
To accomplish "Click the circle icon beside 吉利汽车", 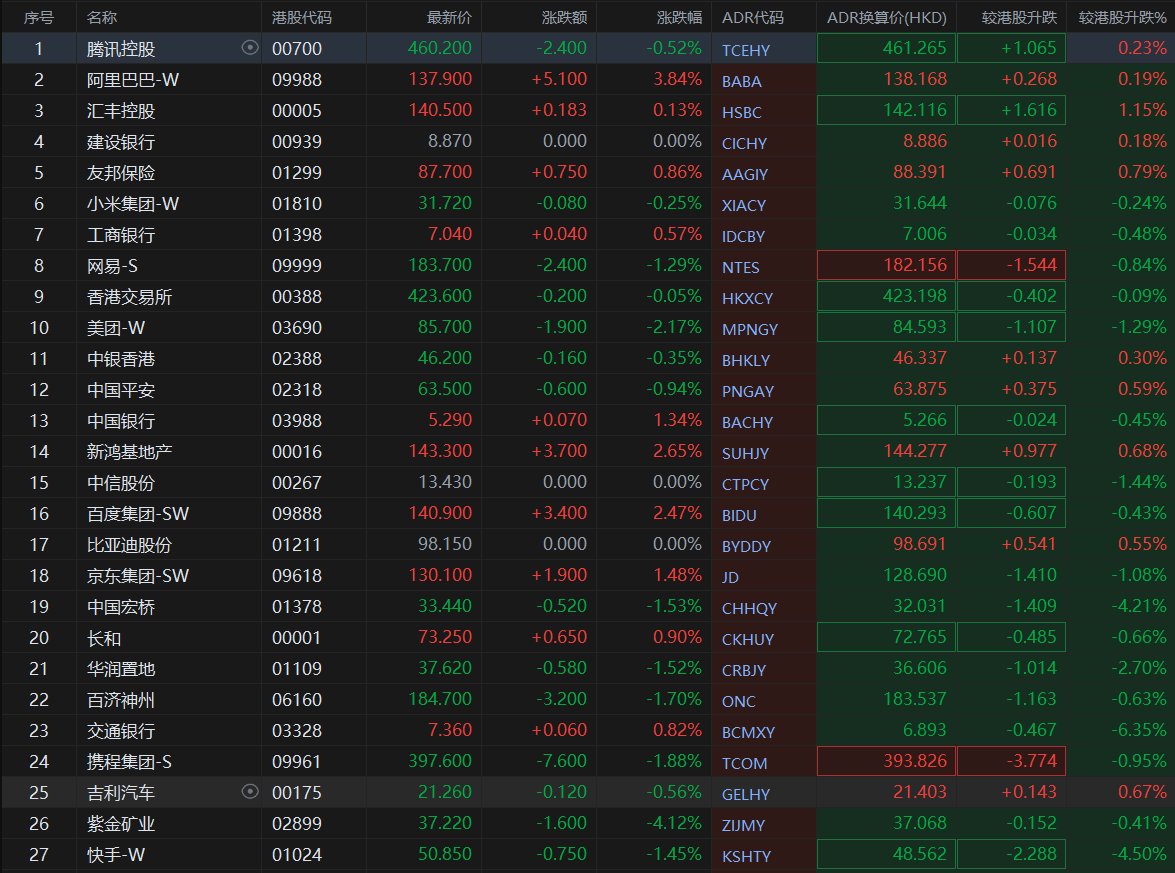I will pos(250,791).
